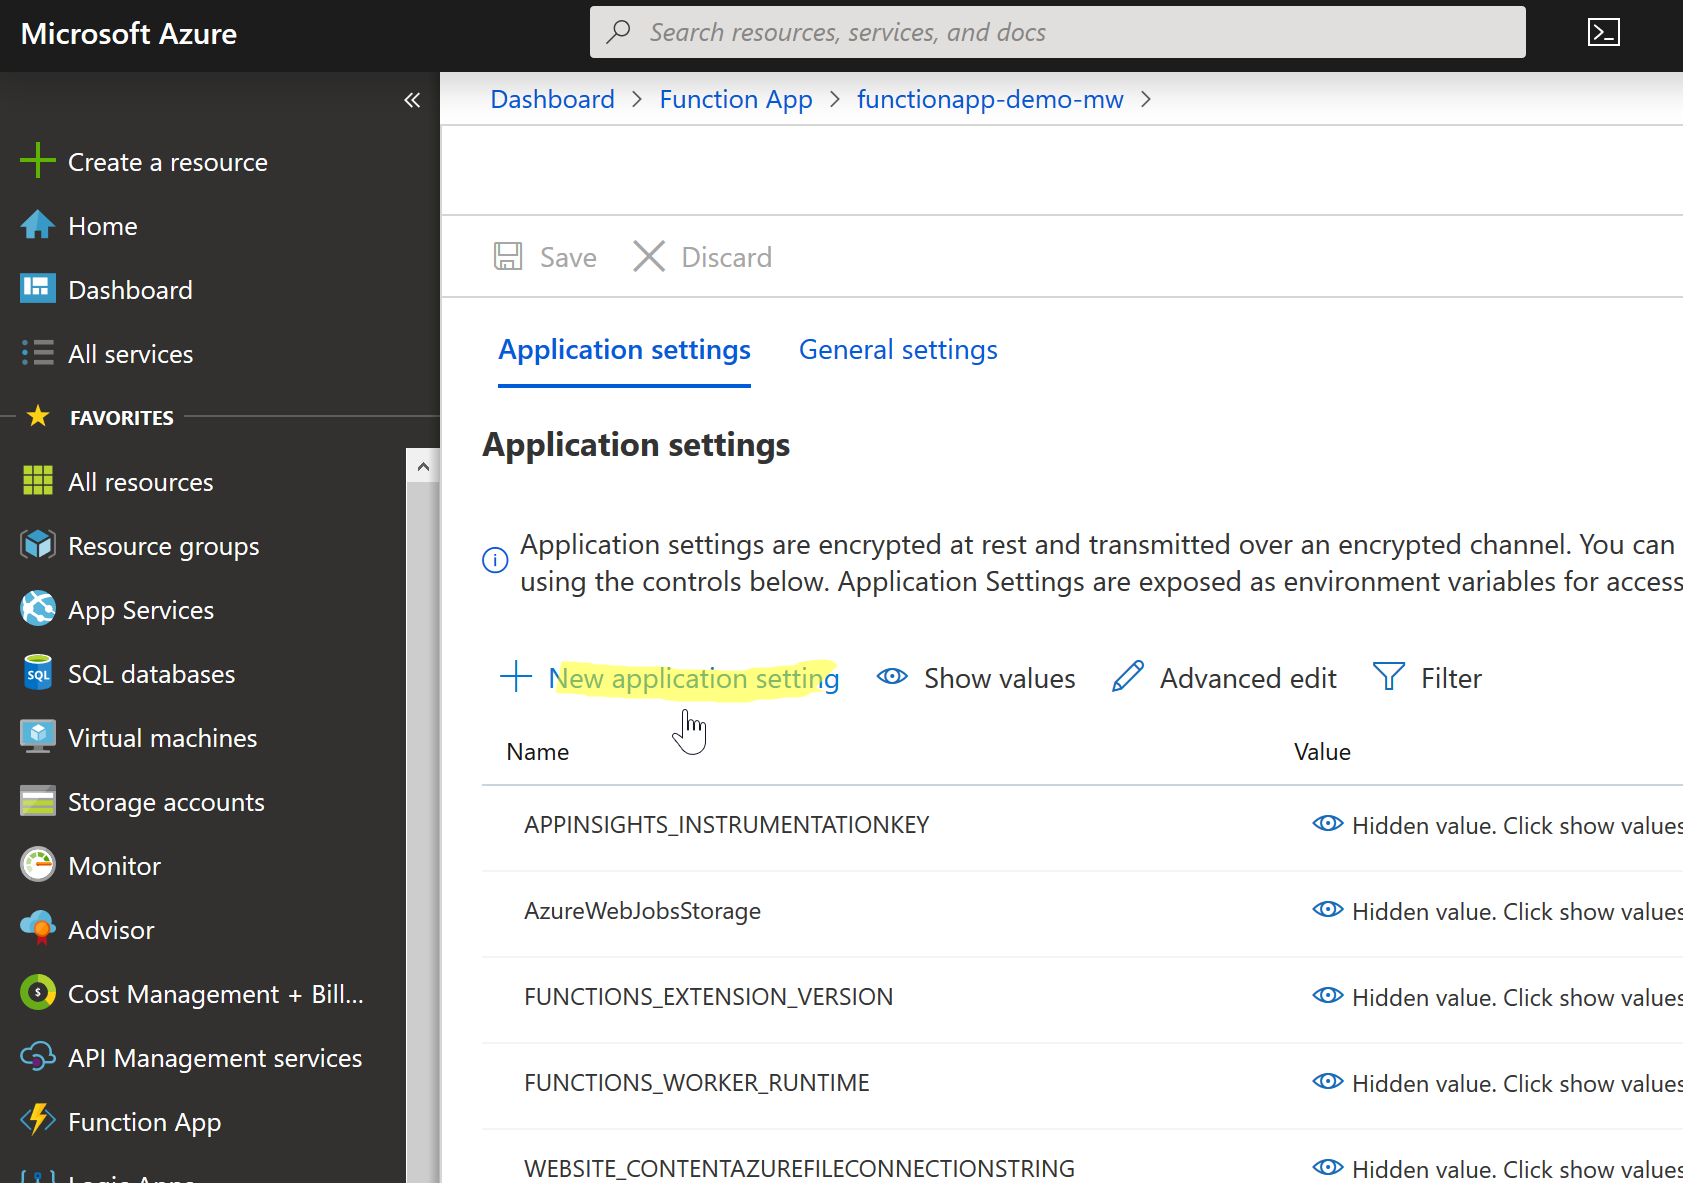Viewport: 1683px width, 1183px height.
Task: Reveal the APPINSIGHTS_INSTRUMENTATIONKEY value
Action: [x=1328, y=824]
